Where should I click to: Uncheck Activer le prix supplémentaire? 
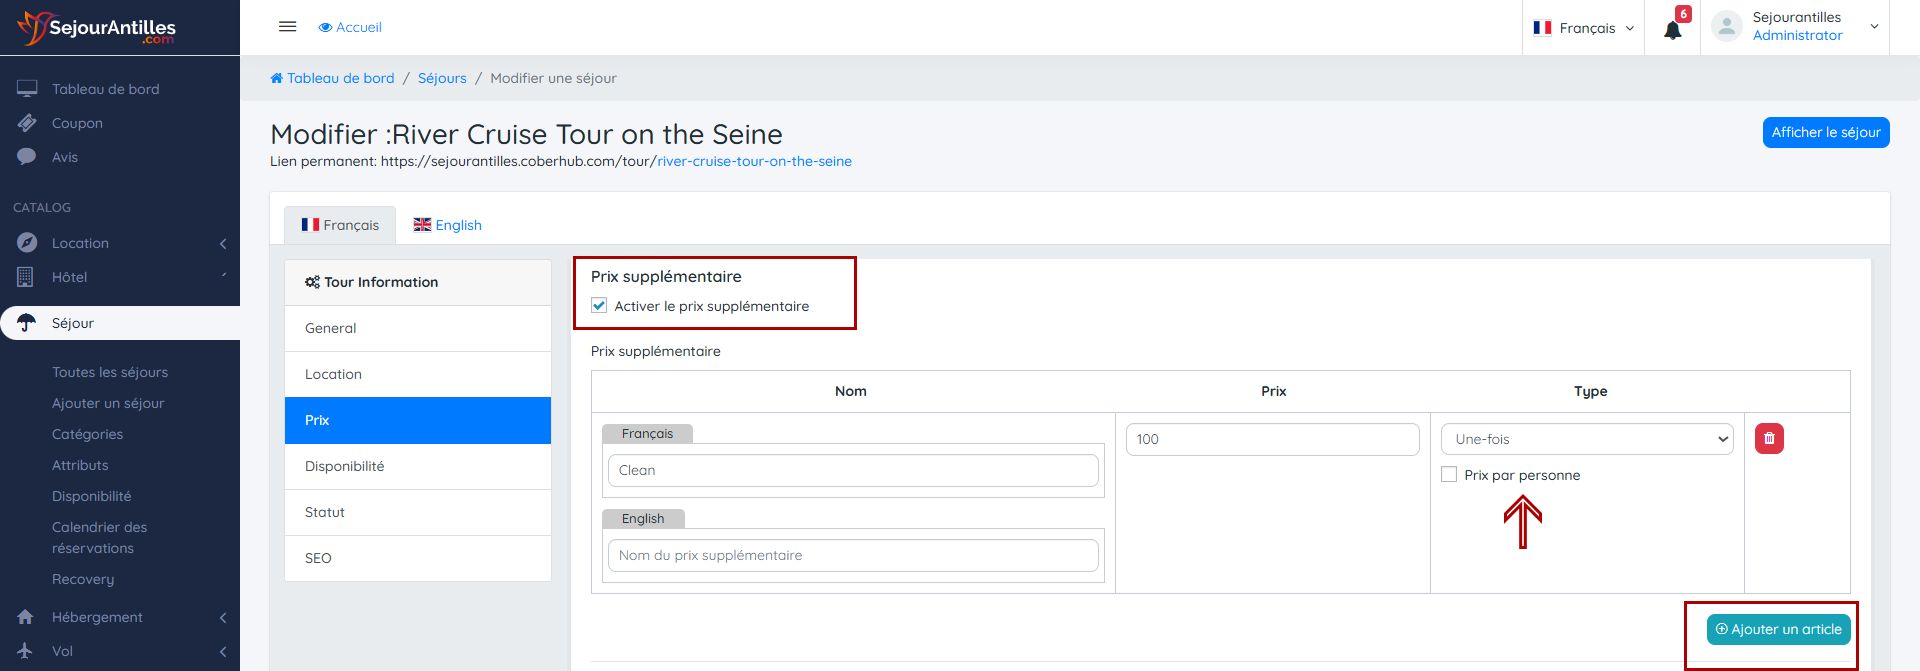coord(599,306)
